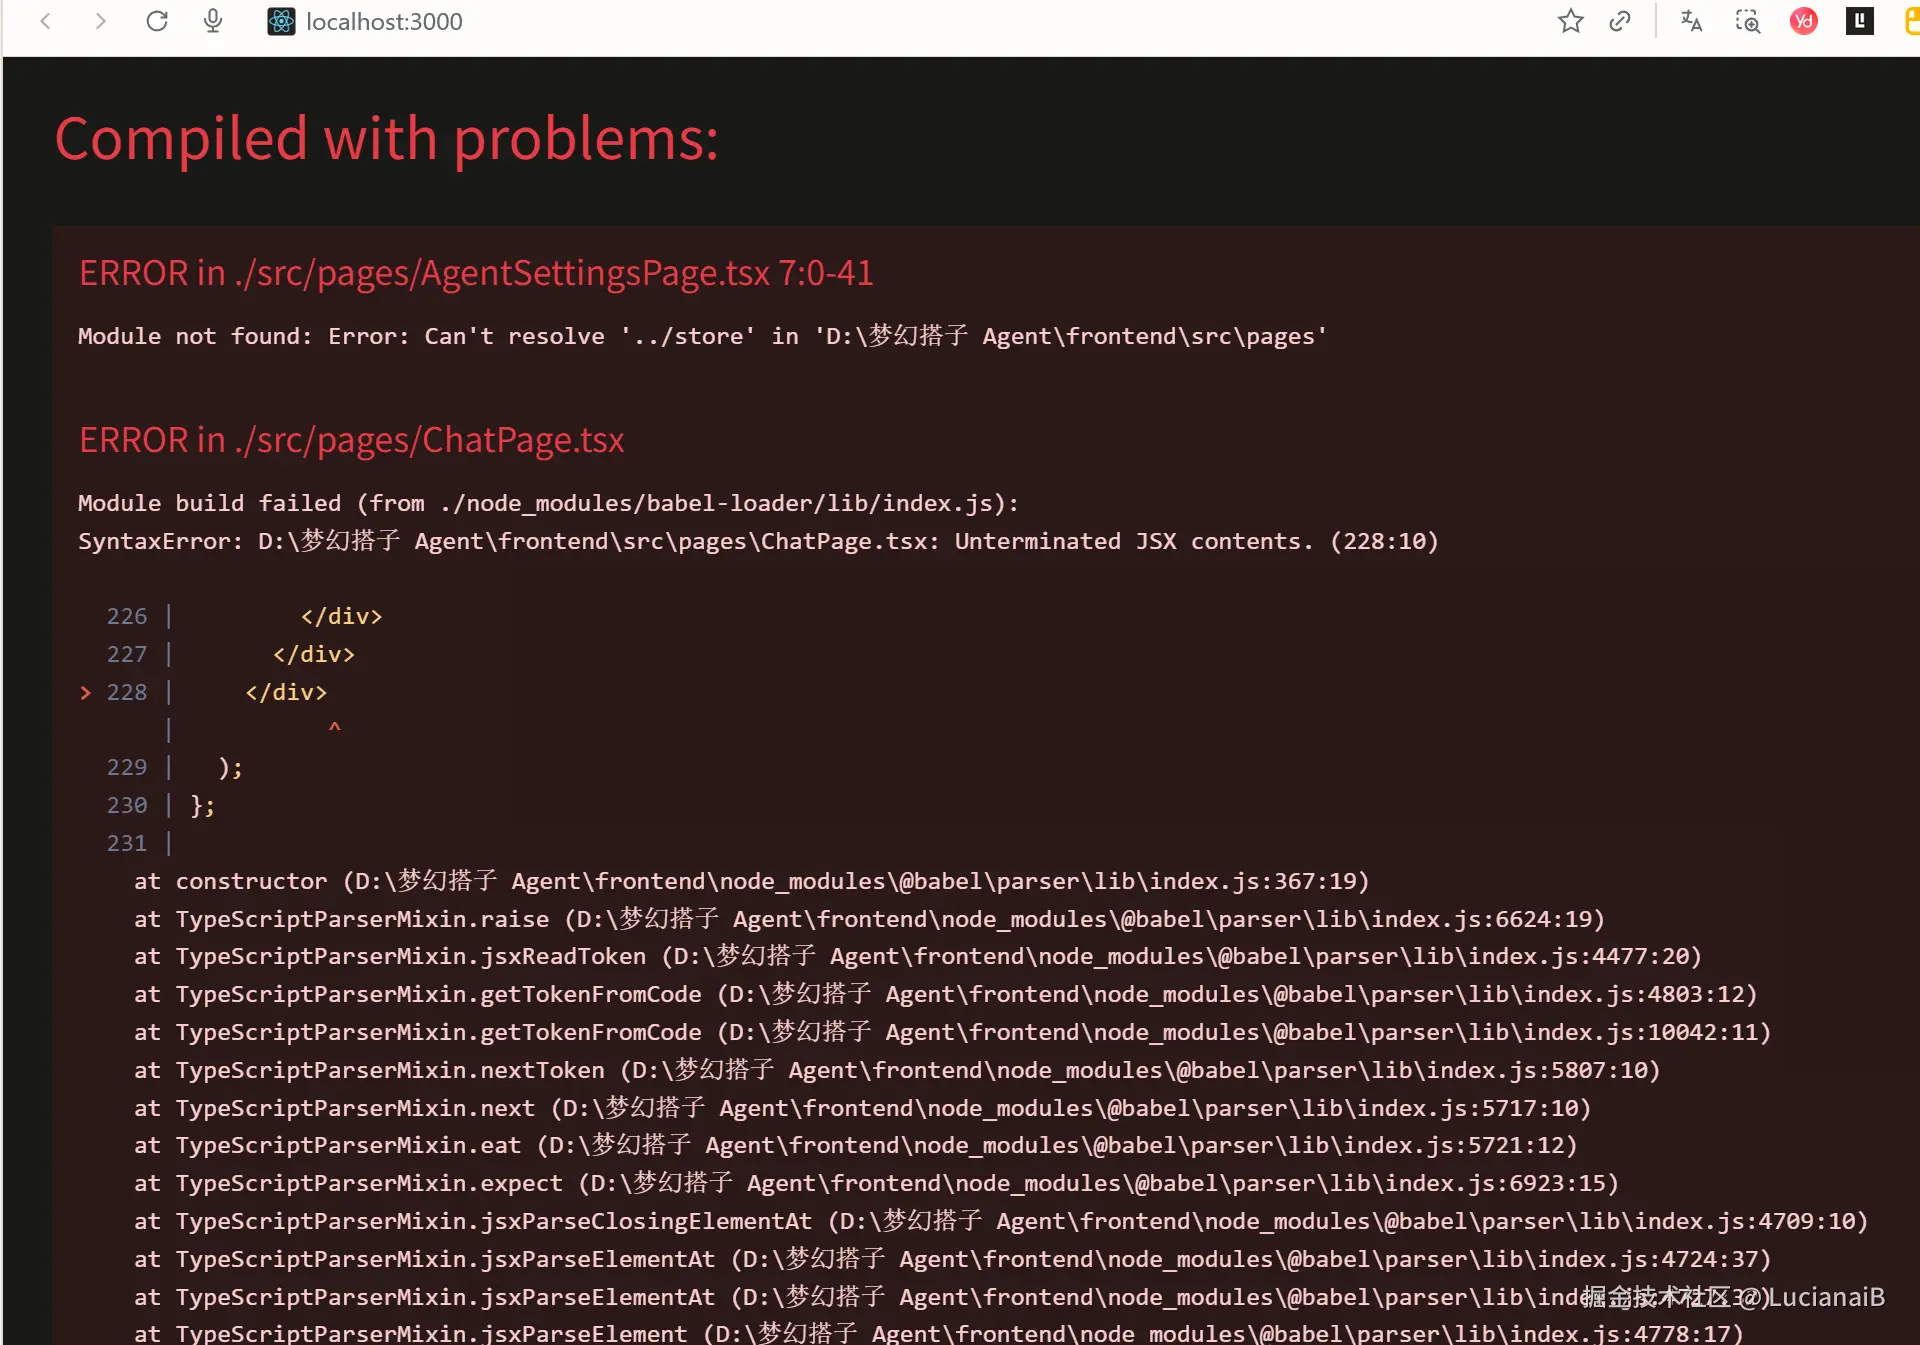Click the copy link chain icon

click(1620, 21)
